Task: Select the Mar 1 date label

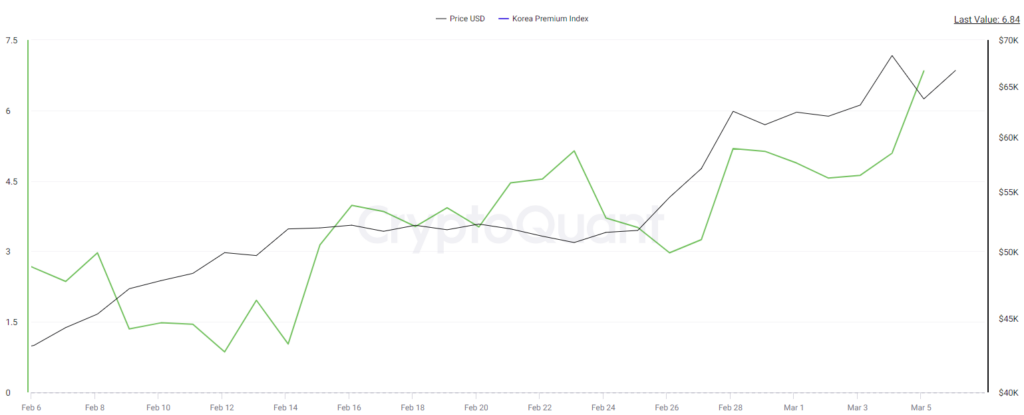Action: [794, 408]
